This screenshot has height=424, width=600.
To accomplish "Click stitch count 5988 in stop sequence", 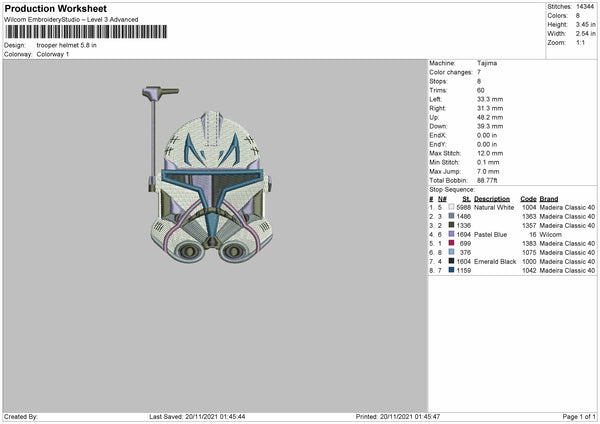I will [464, 207].
